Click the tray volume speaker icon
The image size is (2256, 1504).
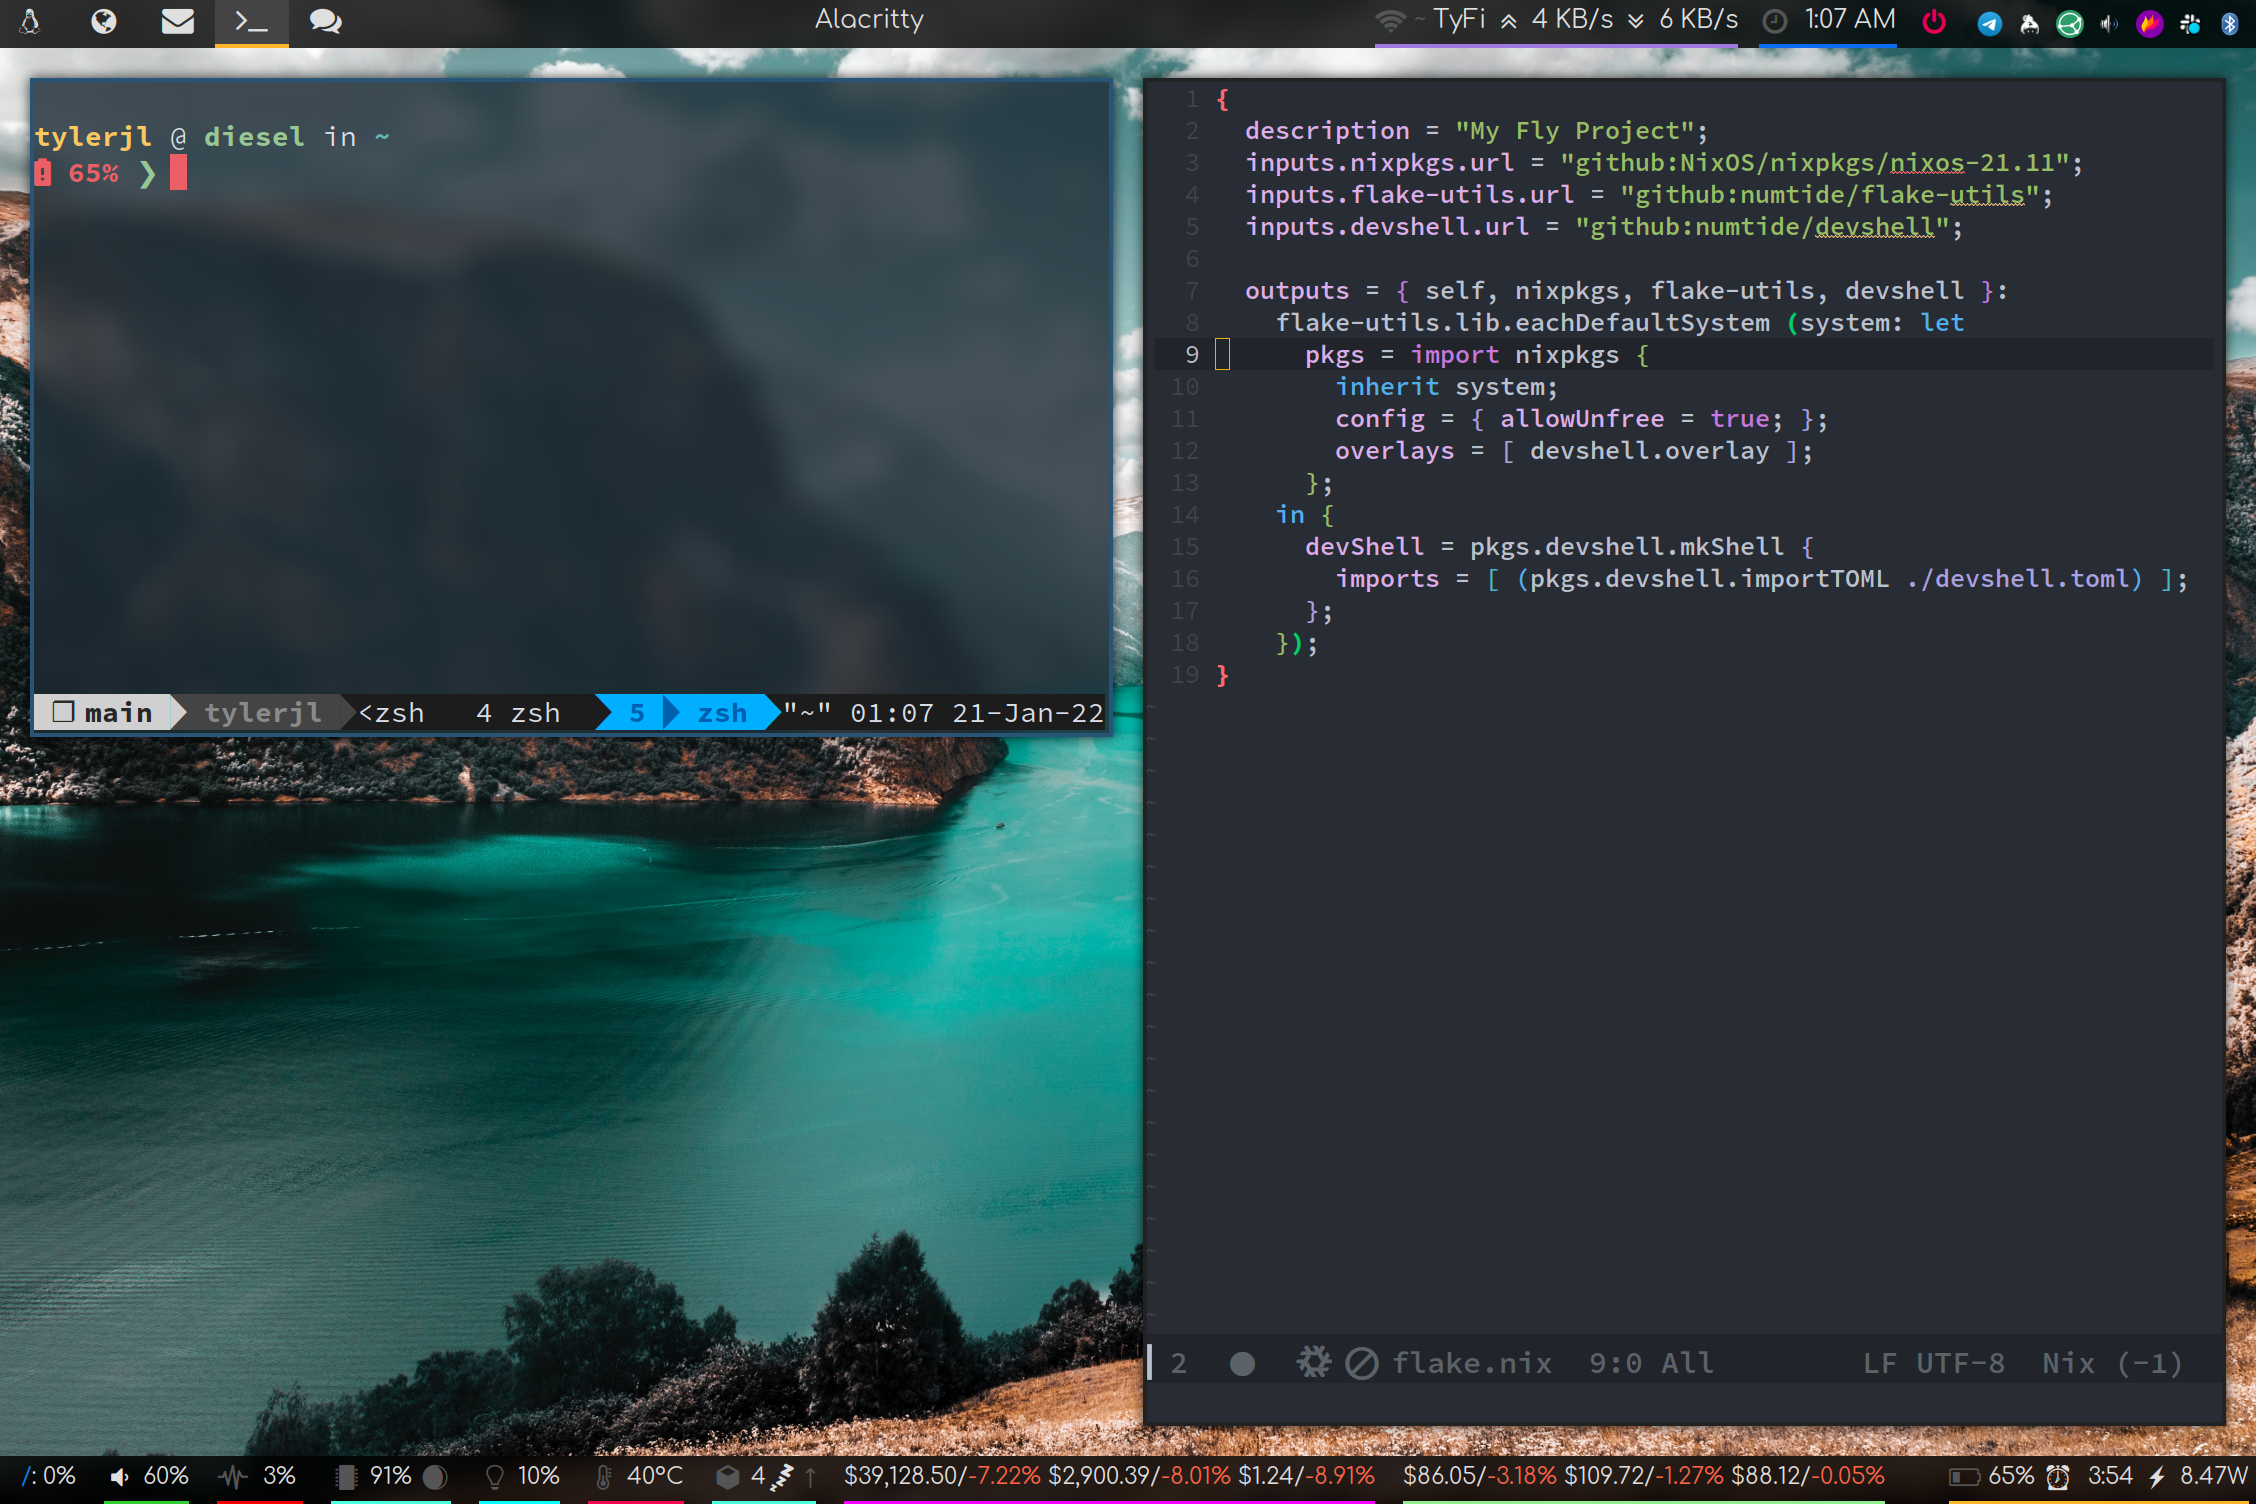2109,23
